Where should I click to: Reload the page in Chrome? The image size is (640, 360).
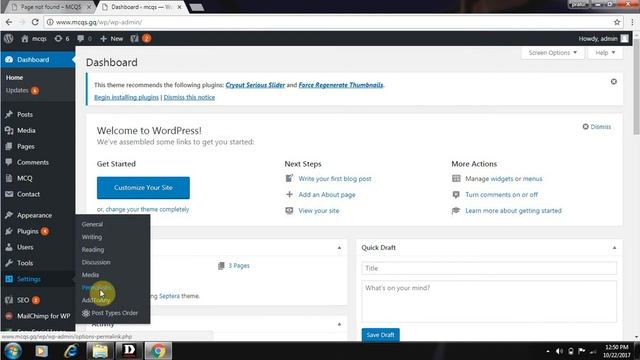click(35, 22)
